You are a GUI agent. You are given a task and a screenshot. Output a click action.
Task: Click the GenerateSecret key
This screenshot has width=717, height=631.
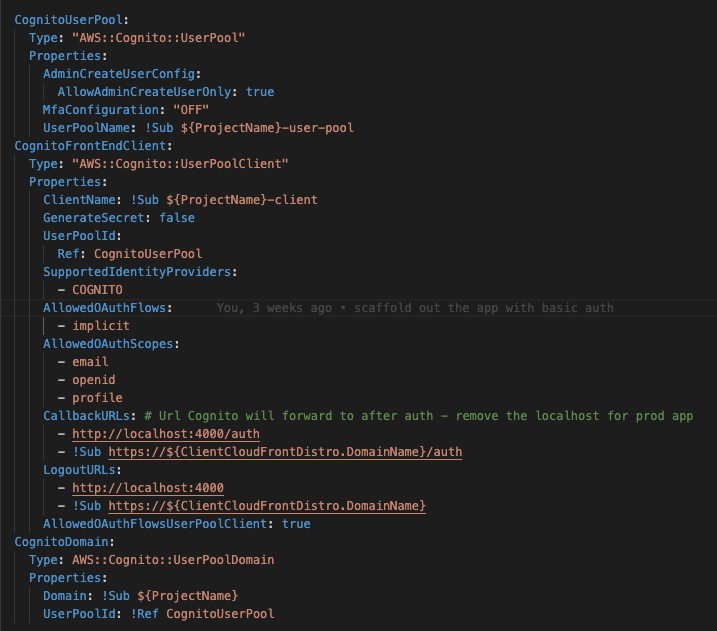[x=94, y=218]
